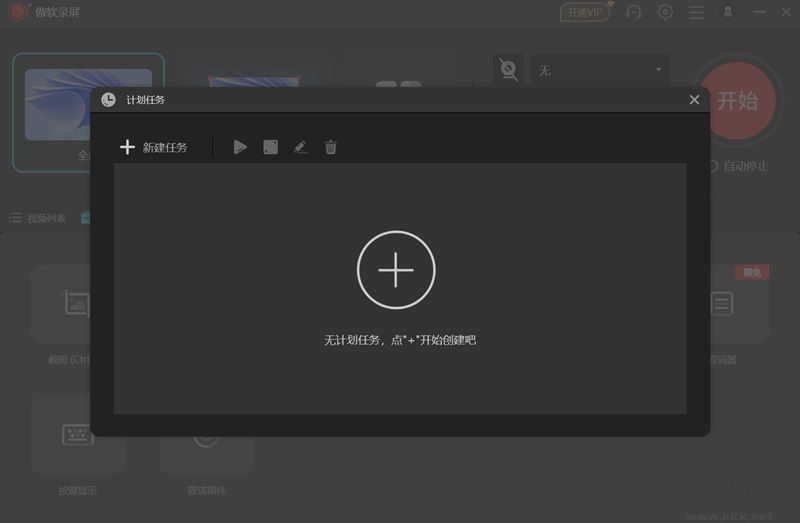Open settings gear icon in title bar

tap(665, 12)
